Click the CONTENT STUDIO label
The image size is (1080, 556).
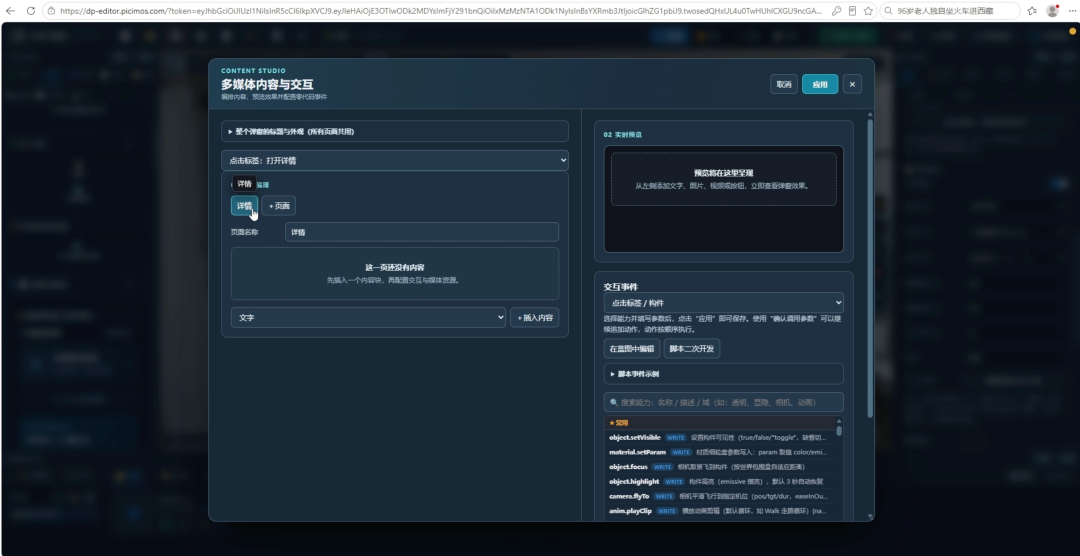(x=253, y=71)
